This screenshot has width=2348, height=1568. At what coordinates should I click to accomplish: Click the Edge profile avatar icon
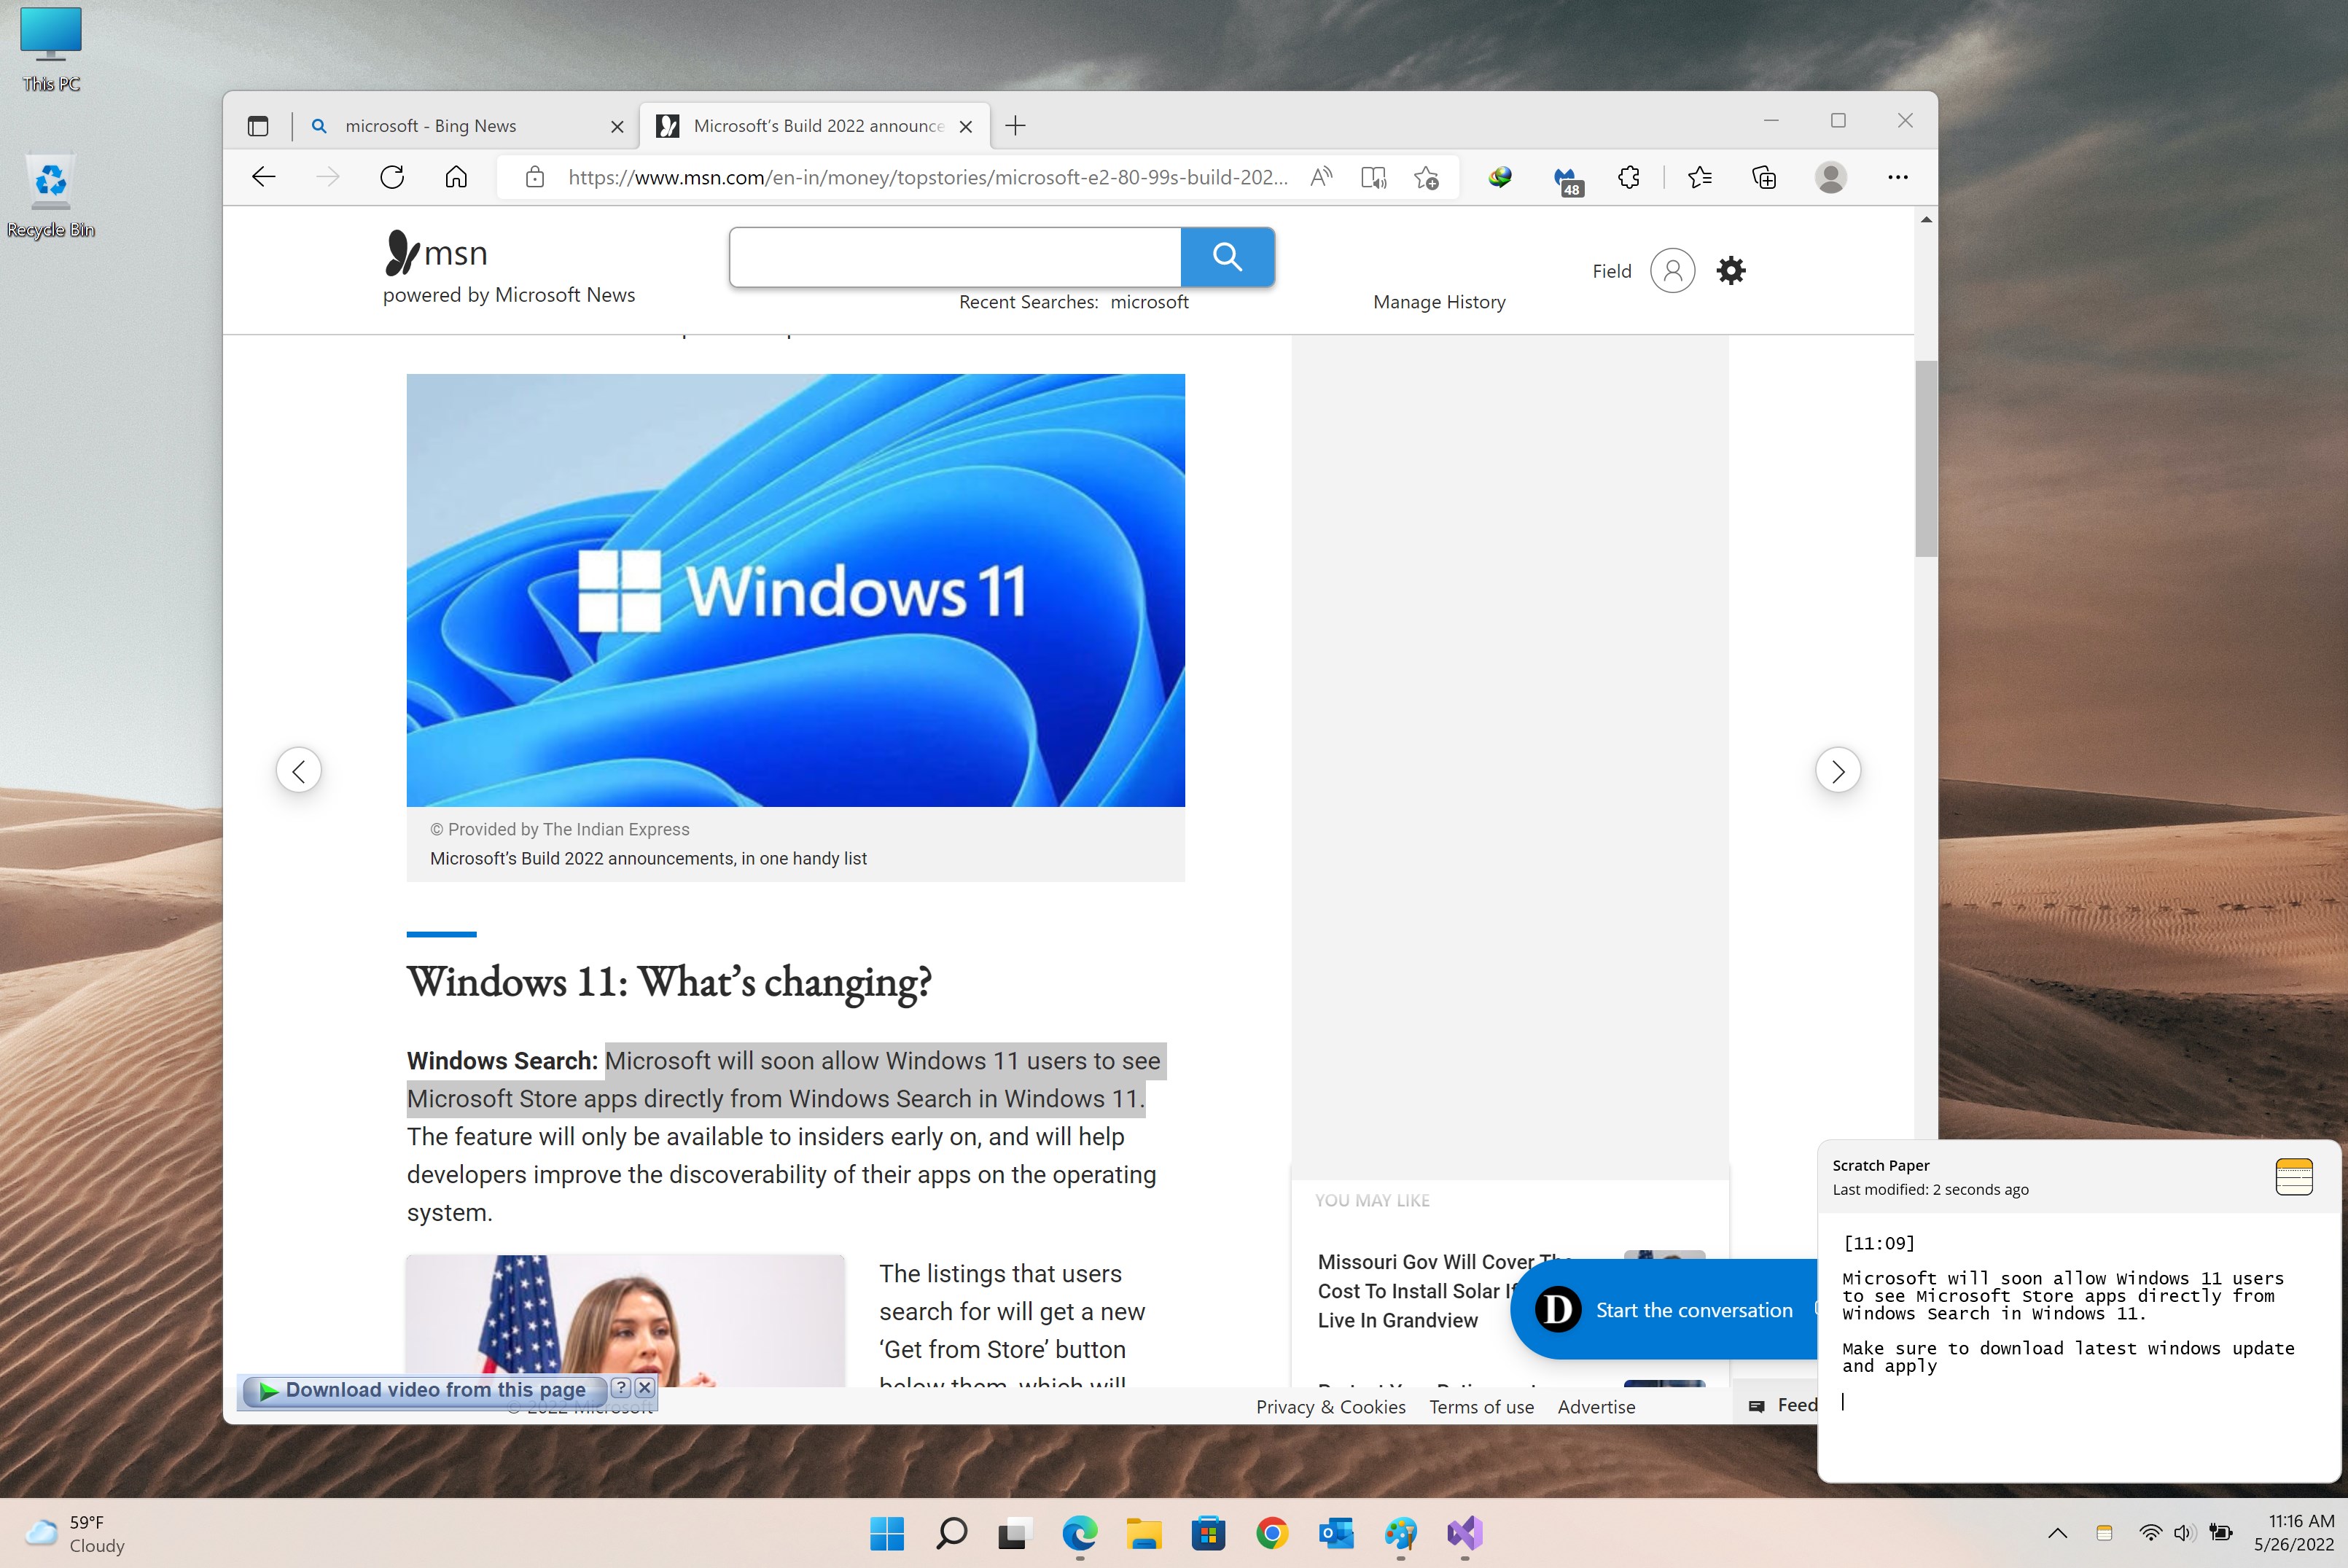1832,176
